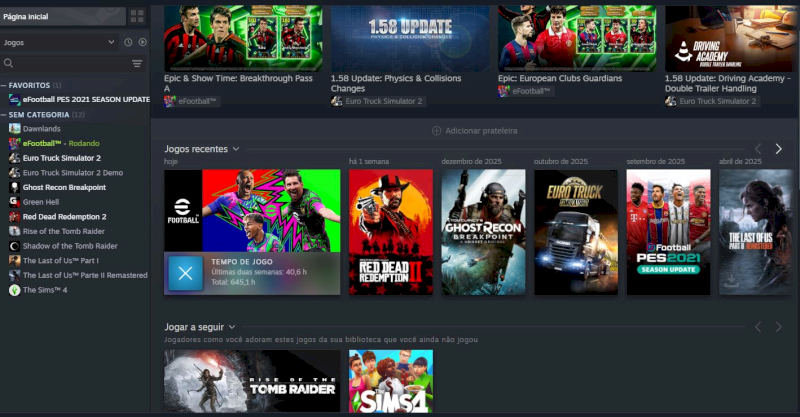This screenshot has width=800, height=417.
Task: Open eFootball tag under European Clubs Guardians
Action: [526, 91]
